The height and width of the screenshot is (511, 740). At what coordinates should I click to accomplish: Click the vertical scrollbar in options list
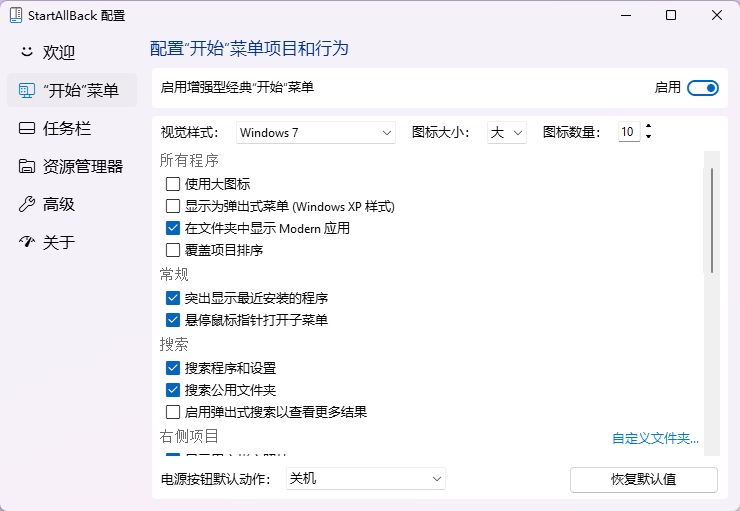[712, 220]
